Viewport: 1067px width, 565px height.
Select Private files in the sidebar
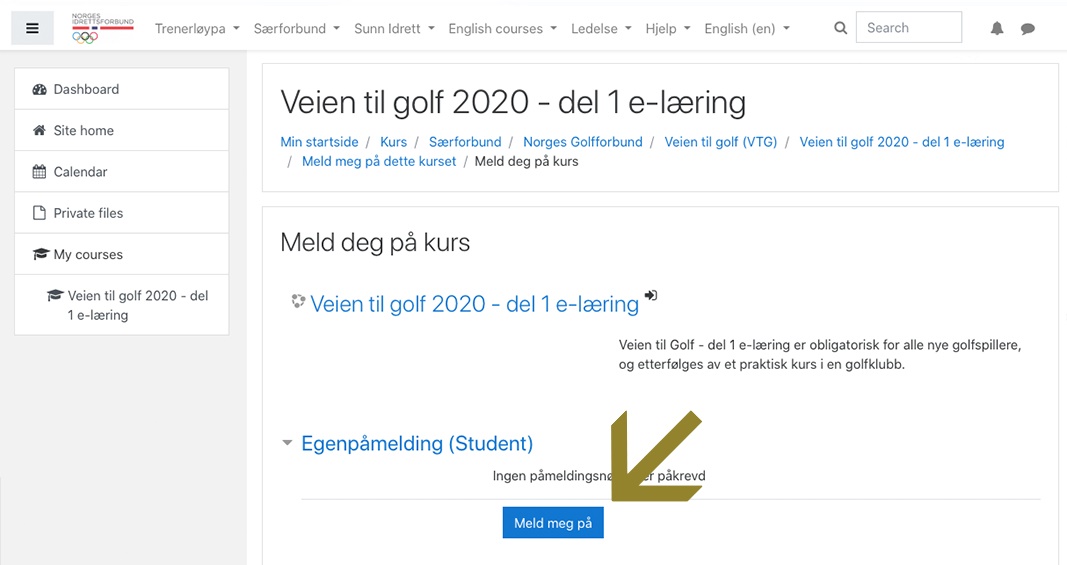[122, 213]
